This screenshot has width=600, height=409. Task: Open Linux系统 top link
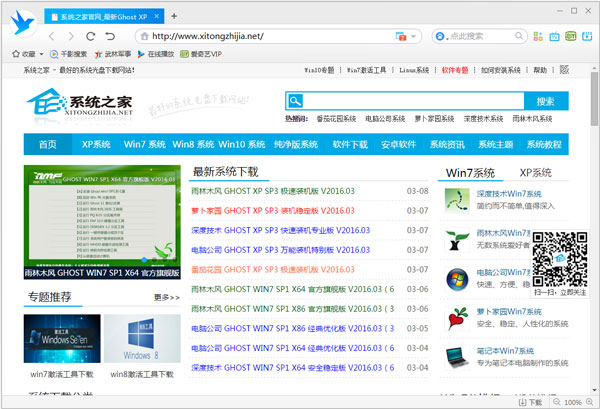[x=414, y=70]
